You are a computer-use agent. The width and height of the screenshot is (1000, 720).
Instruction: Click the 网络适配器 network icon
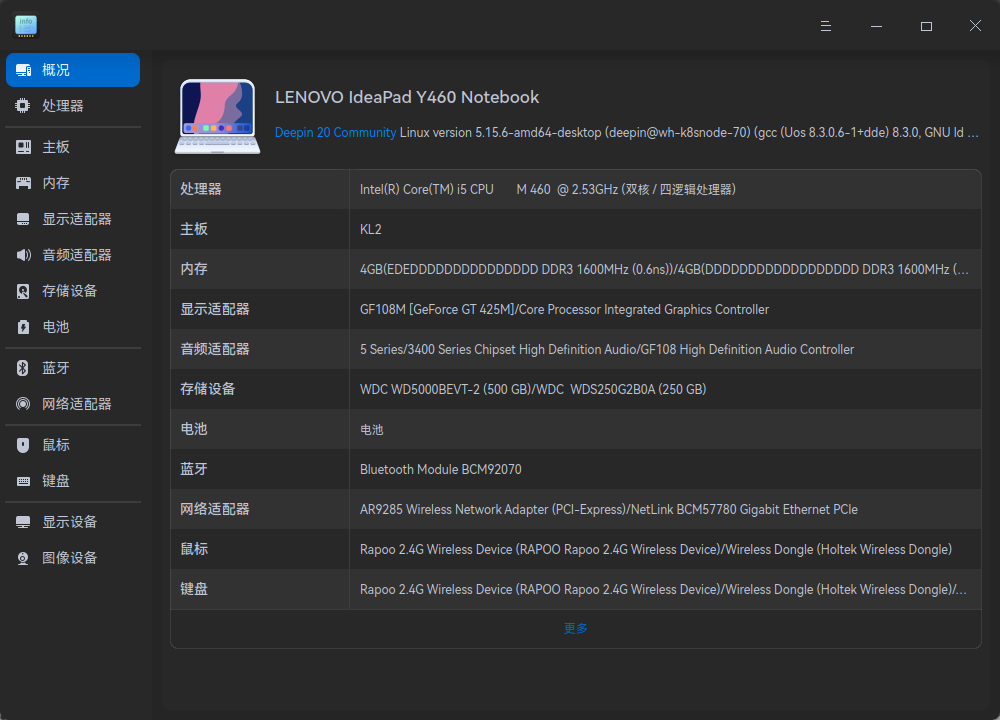click(23, 404)
